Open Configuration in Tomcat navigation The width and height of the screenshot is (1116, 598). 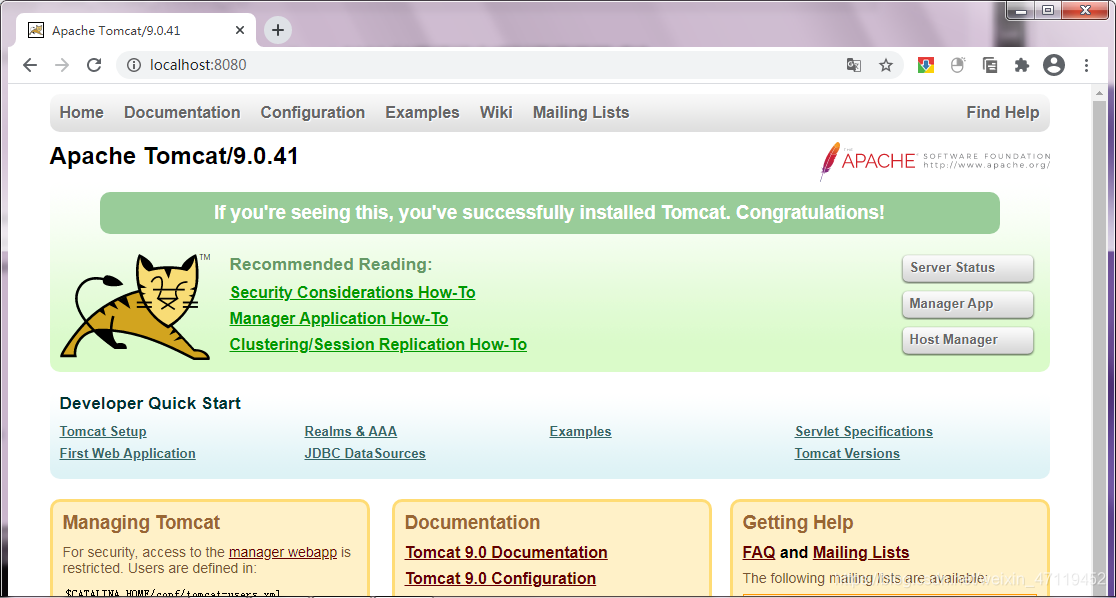pyautogui.click(x=312, y=112)
